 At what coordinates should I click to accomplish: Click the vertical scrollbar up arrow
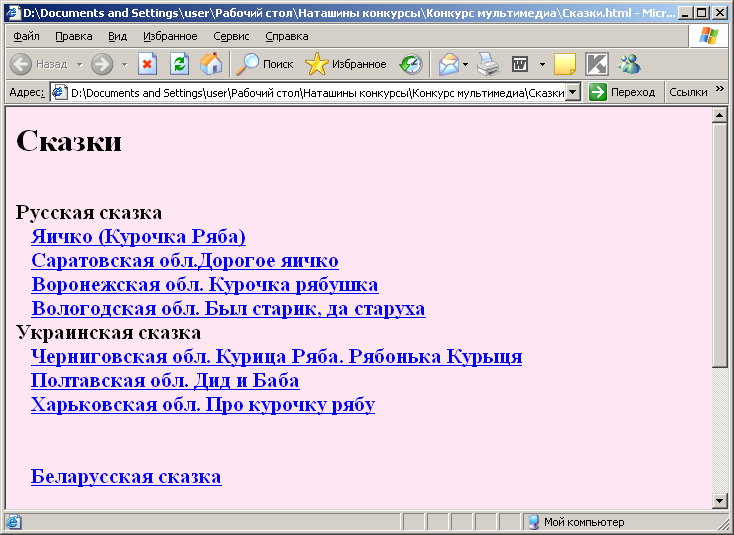point(719,115)
